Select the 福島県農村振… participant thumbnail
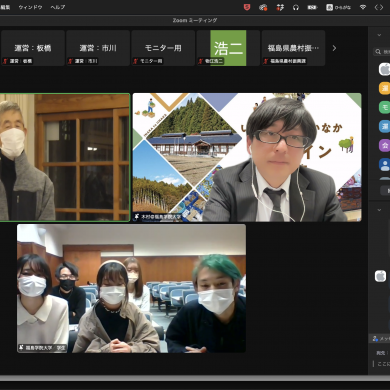Viewport: 390px width, 390px height. click(293, 48)
